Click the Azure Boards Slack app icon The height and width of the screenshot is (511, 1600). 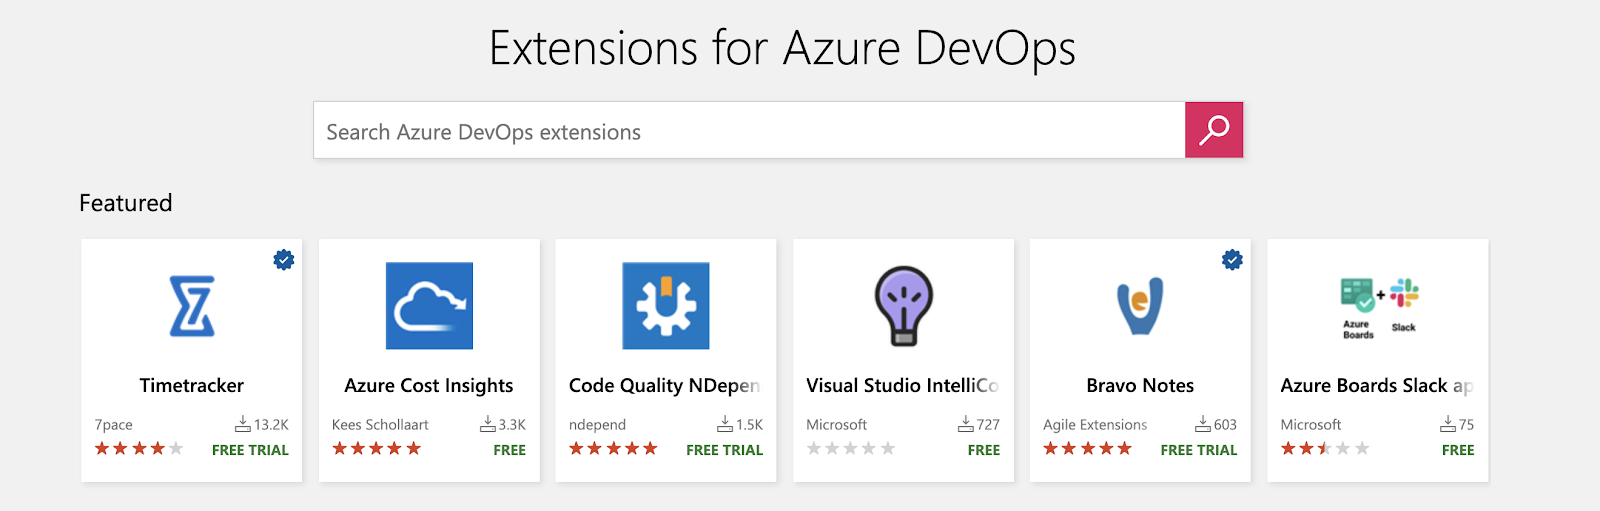coord(1378,307)
